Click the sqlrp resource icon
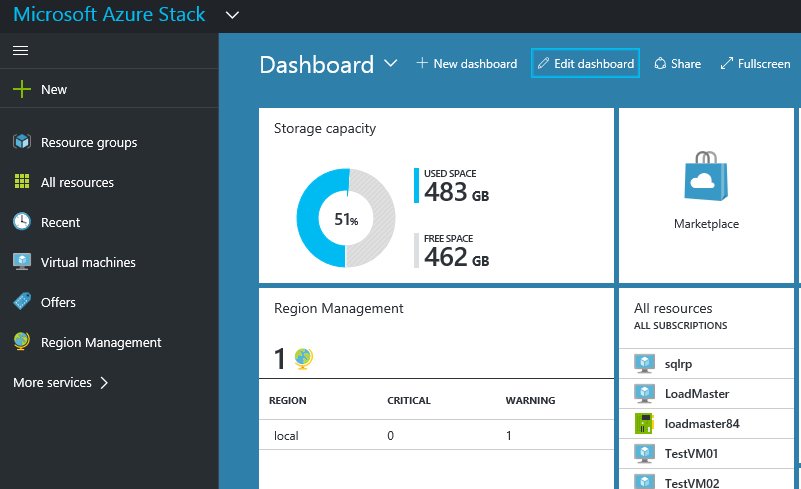Screen dimensions: 801x489 (644, 364)
